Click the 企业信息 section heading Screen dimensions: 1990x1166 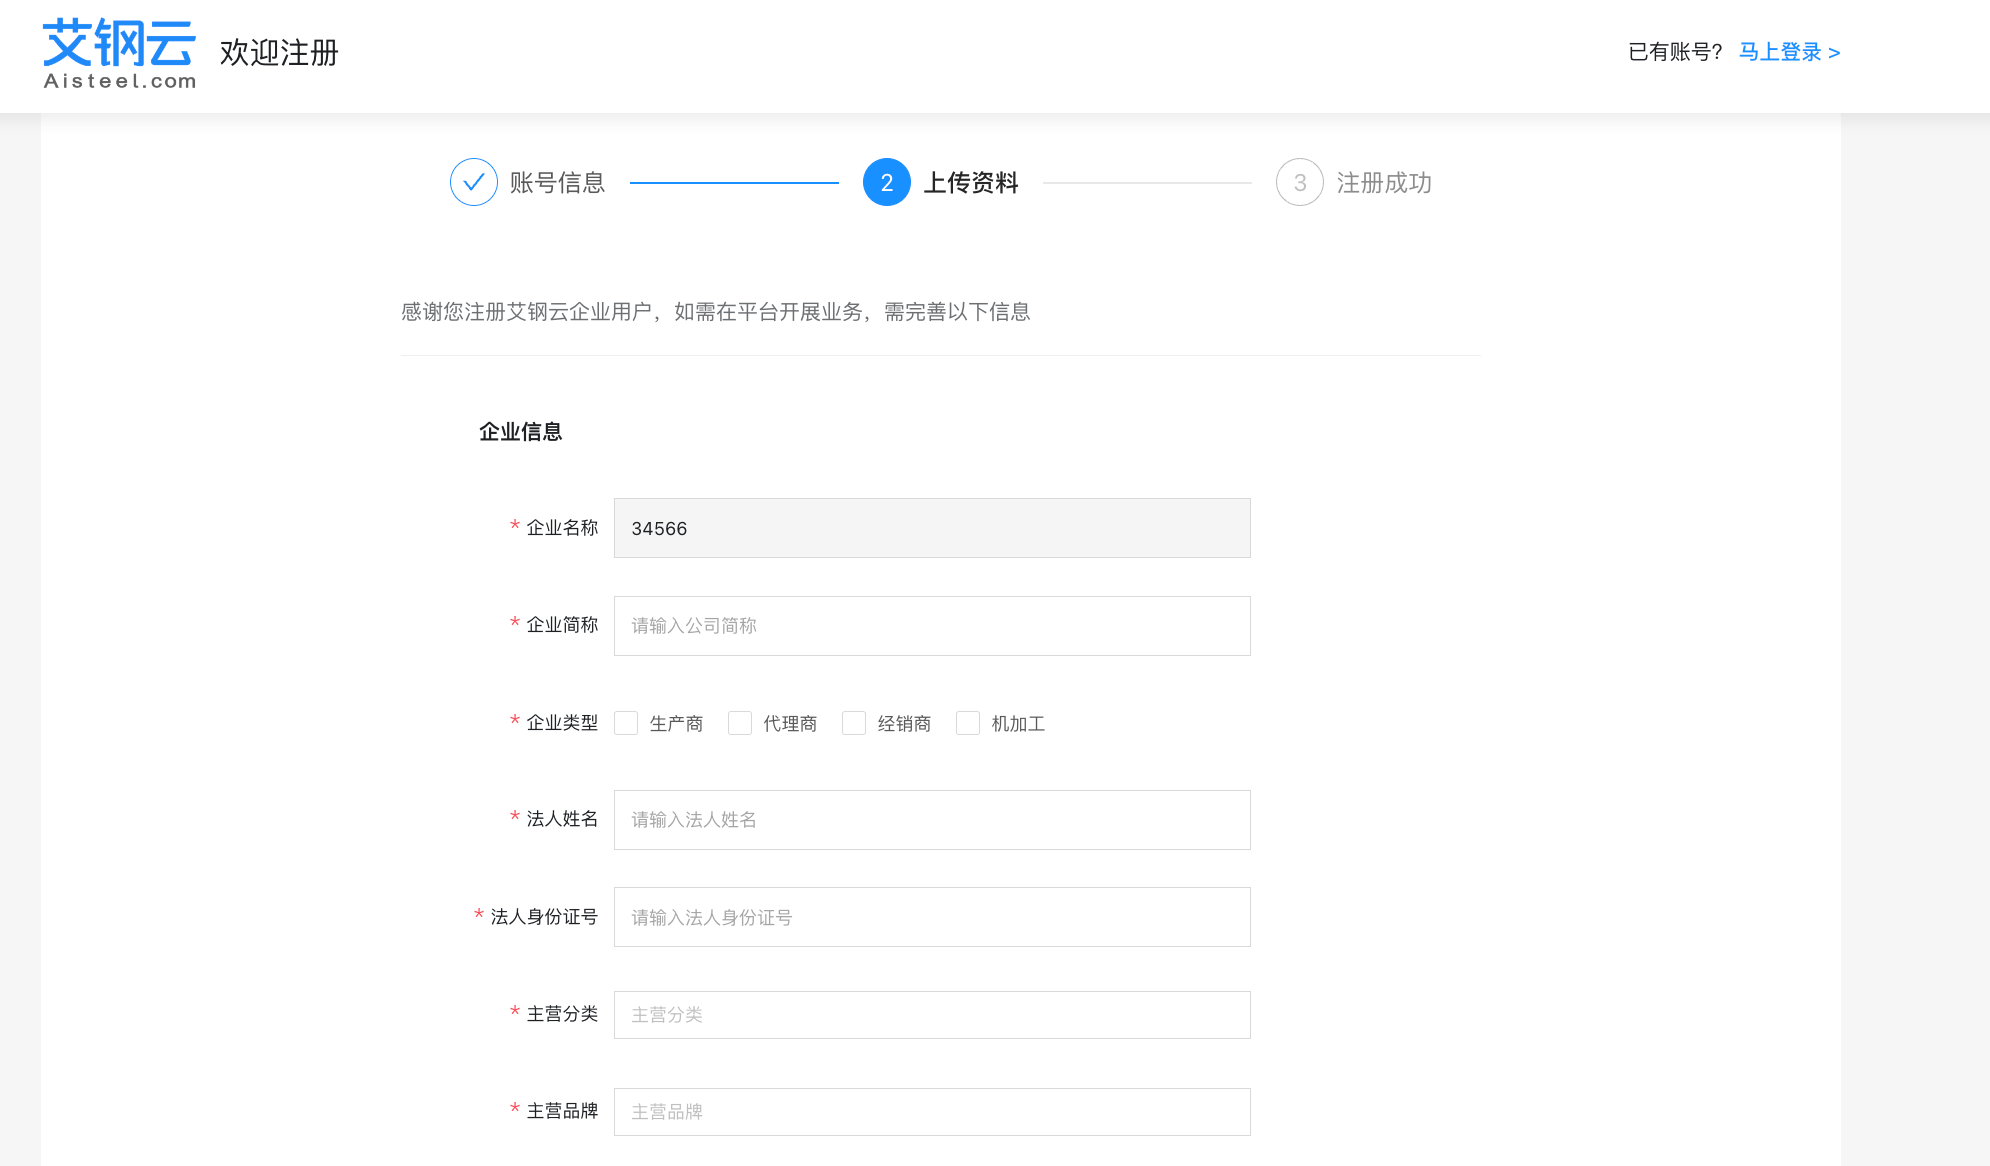click(x=520, y=431)
